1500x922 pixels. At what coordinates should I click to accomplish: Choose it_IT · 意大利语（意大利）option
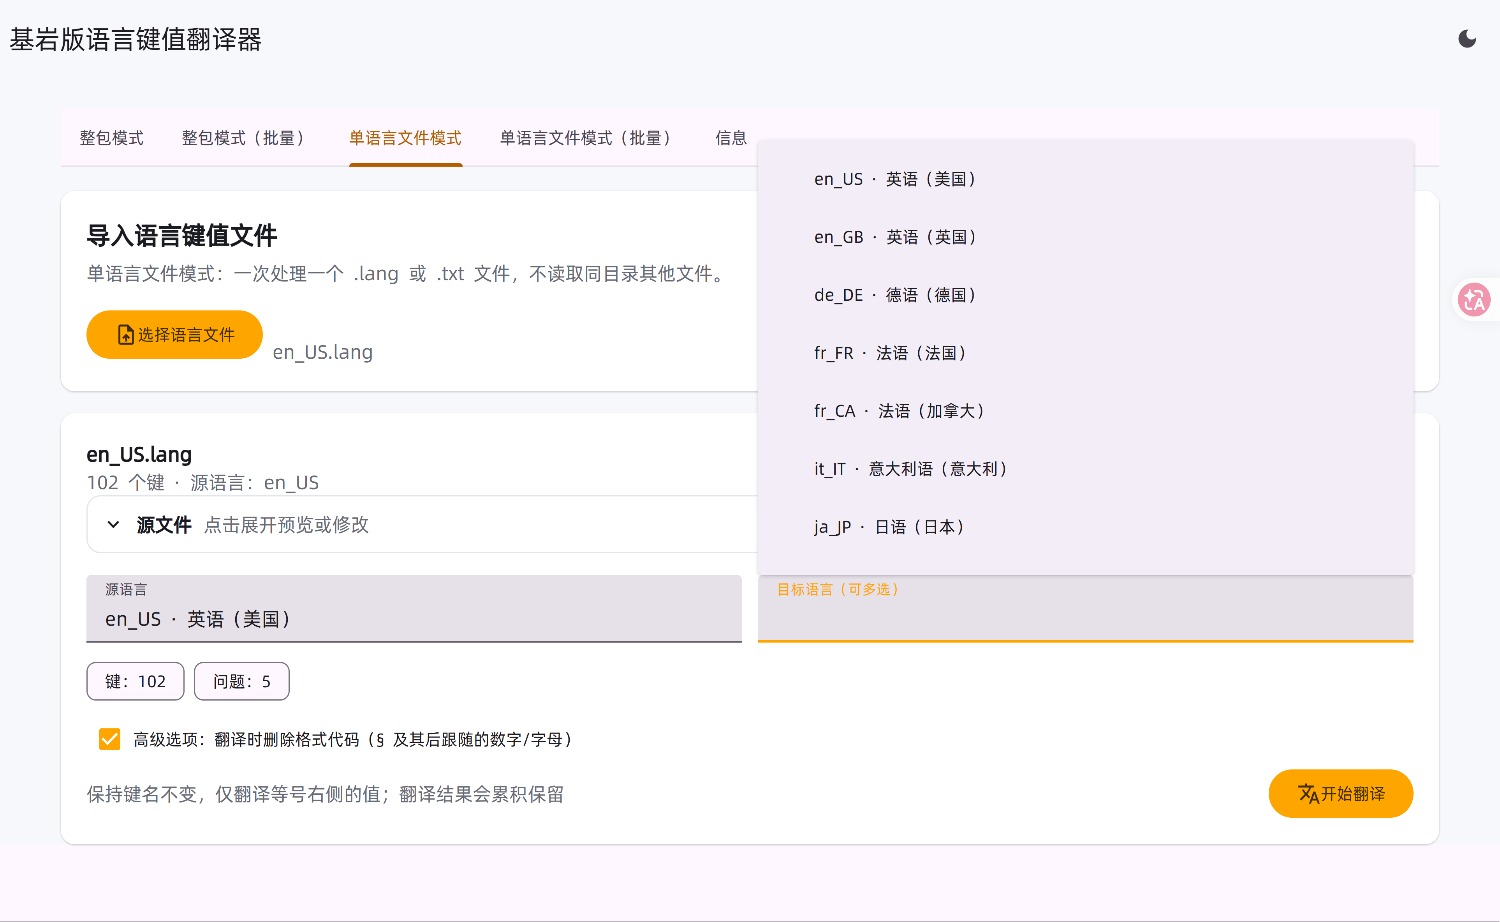click(x=1085, y=469)
